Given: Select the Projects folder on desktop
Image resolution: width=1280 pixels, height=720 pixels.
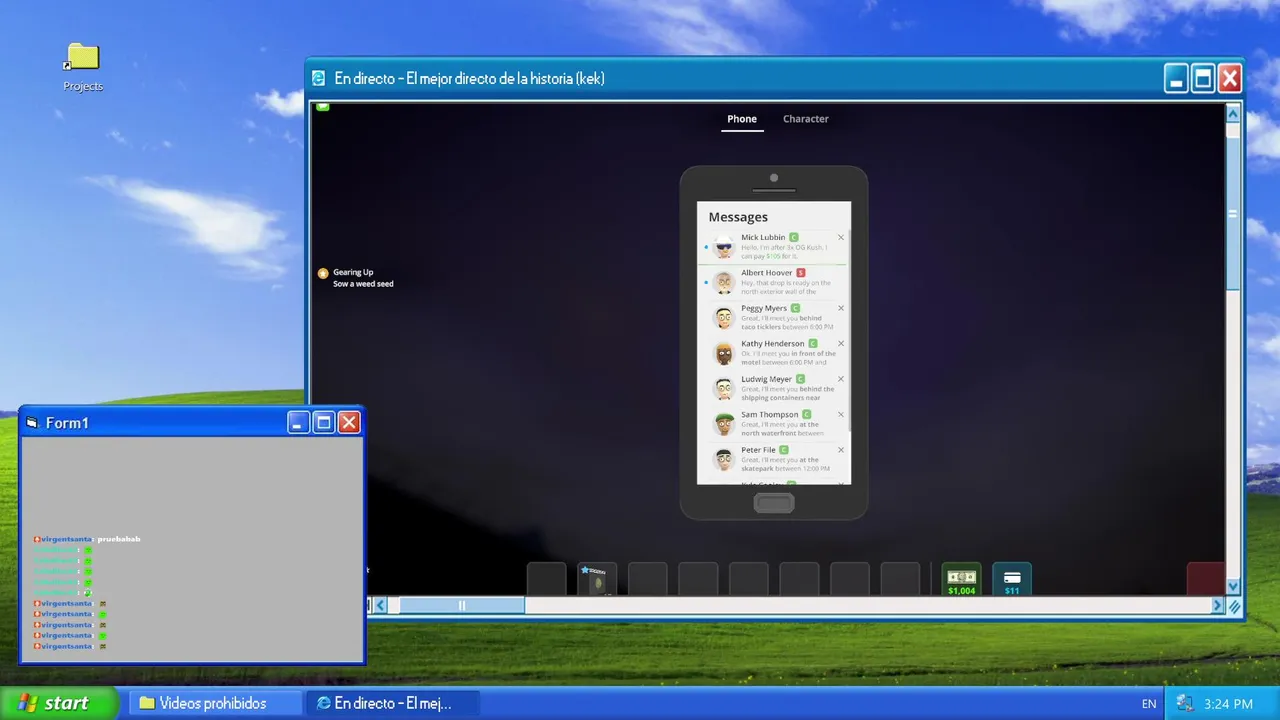Looking at the screenshot, I should click(x=83, y=67).
